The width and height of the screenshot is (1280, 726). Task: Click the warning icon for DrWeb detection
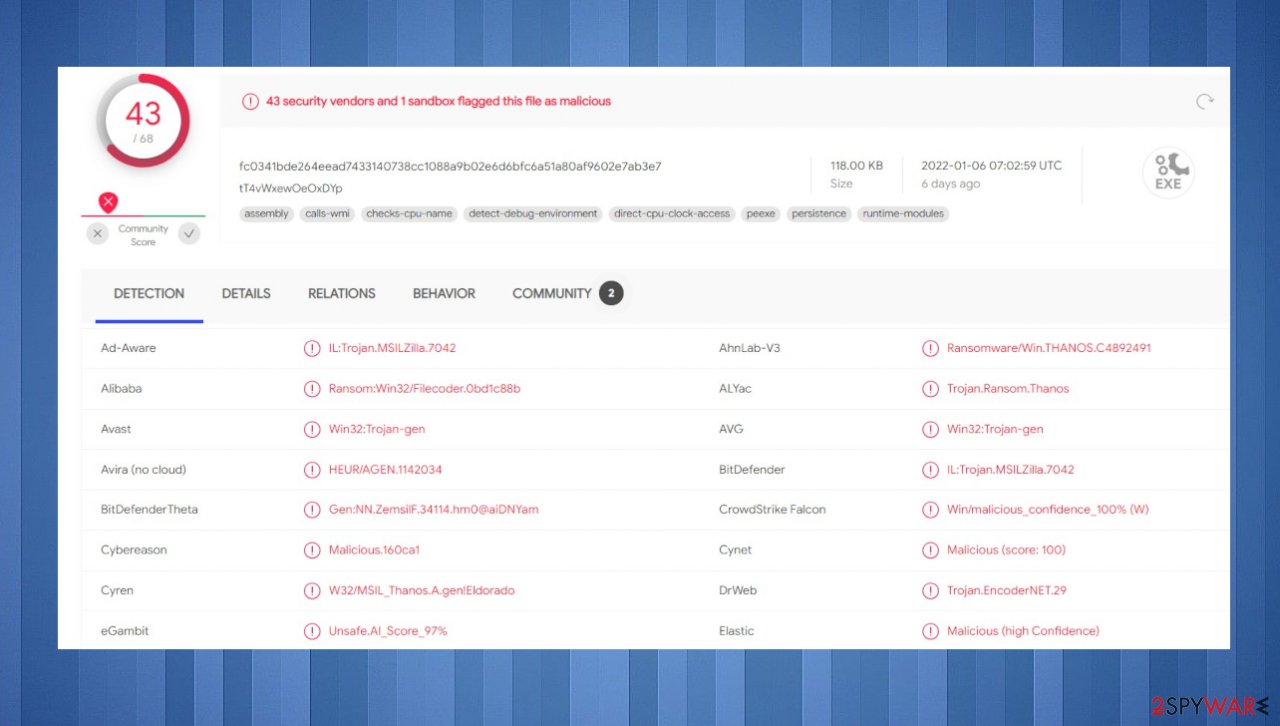click(930, 590)
